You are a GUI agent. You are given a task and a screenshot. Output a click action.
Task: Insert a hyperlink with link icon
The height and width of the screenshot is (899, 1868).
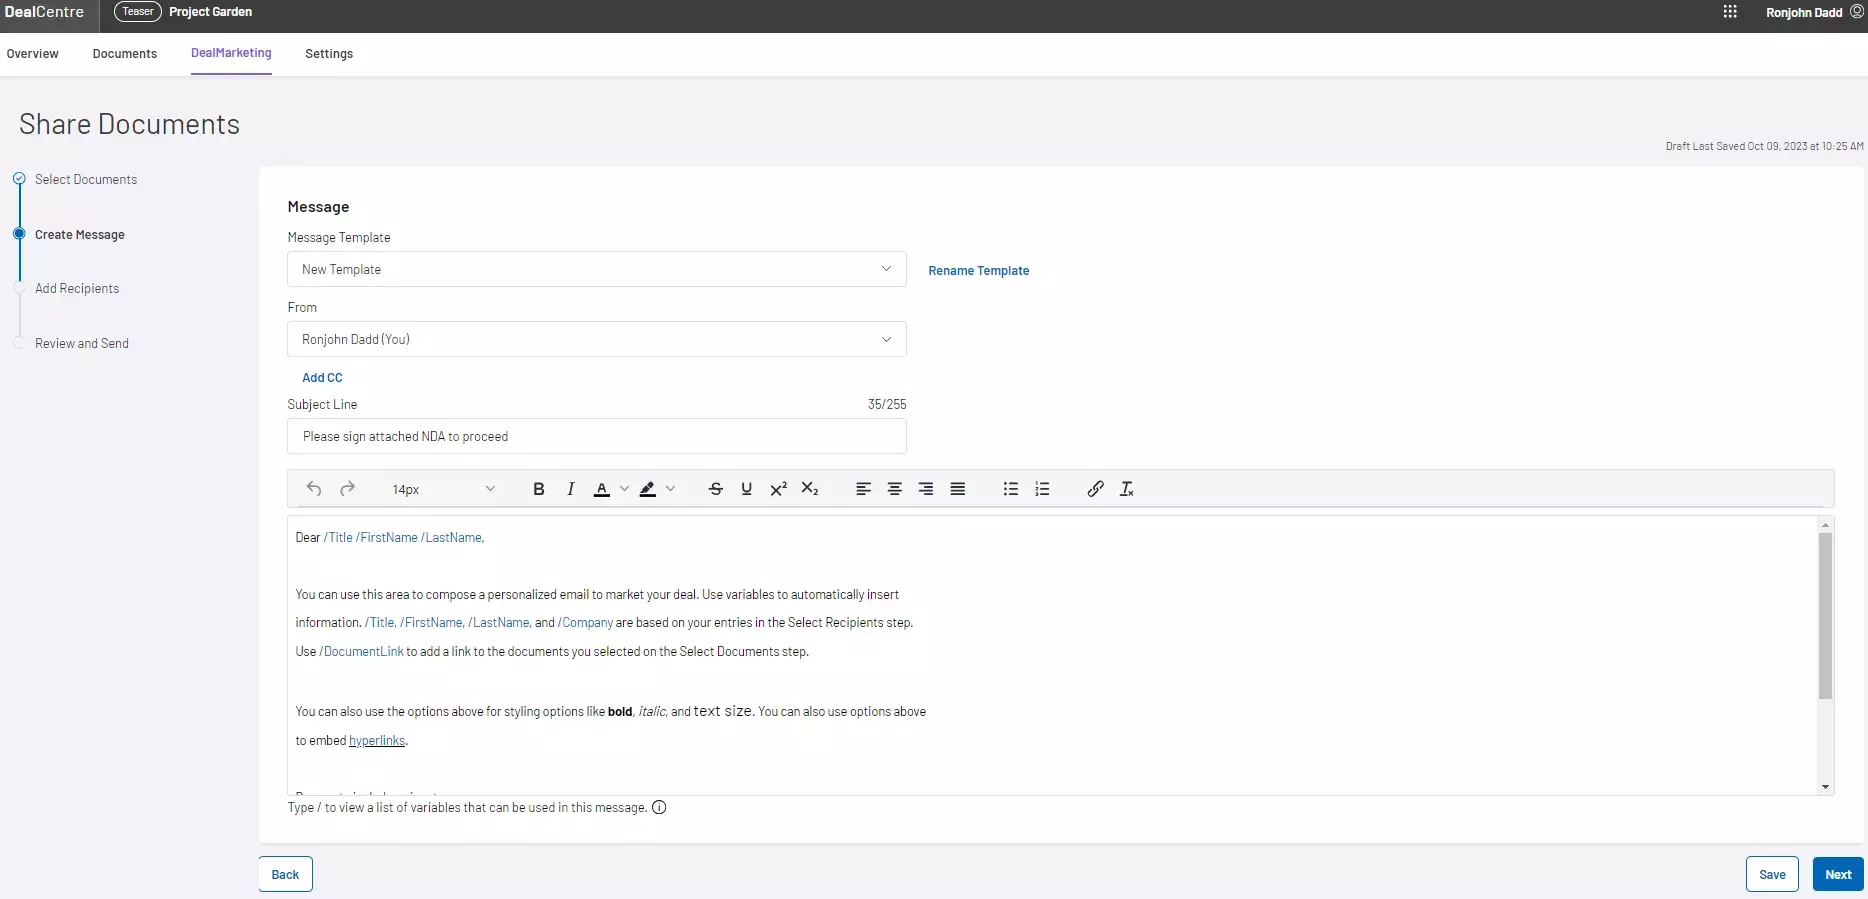click(x=1095, y=489)
